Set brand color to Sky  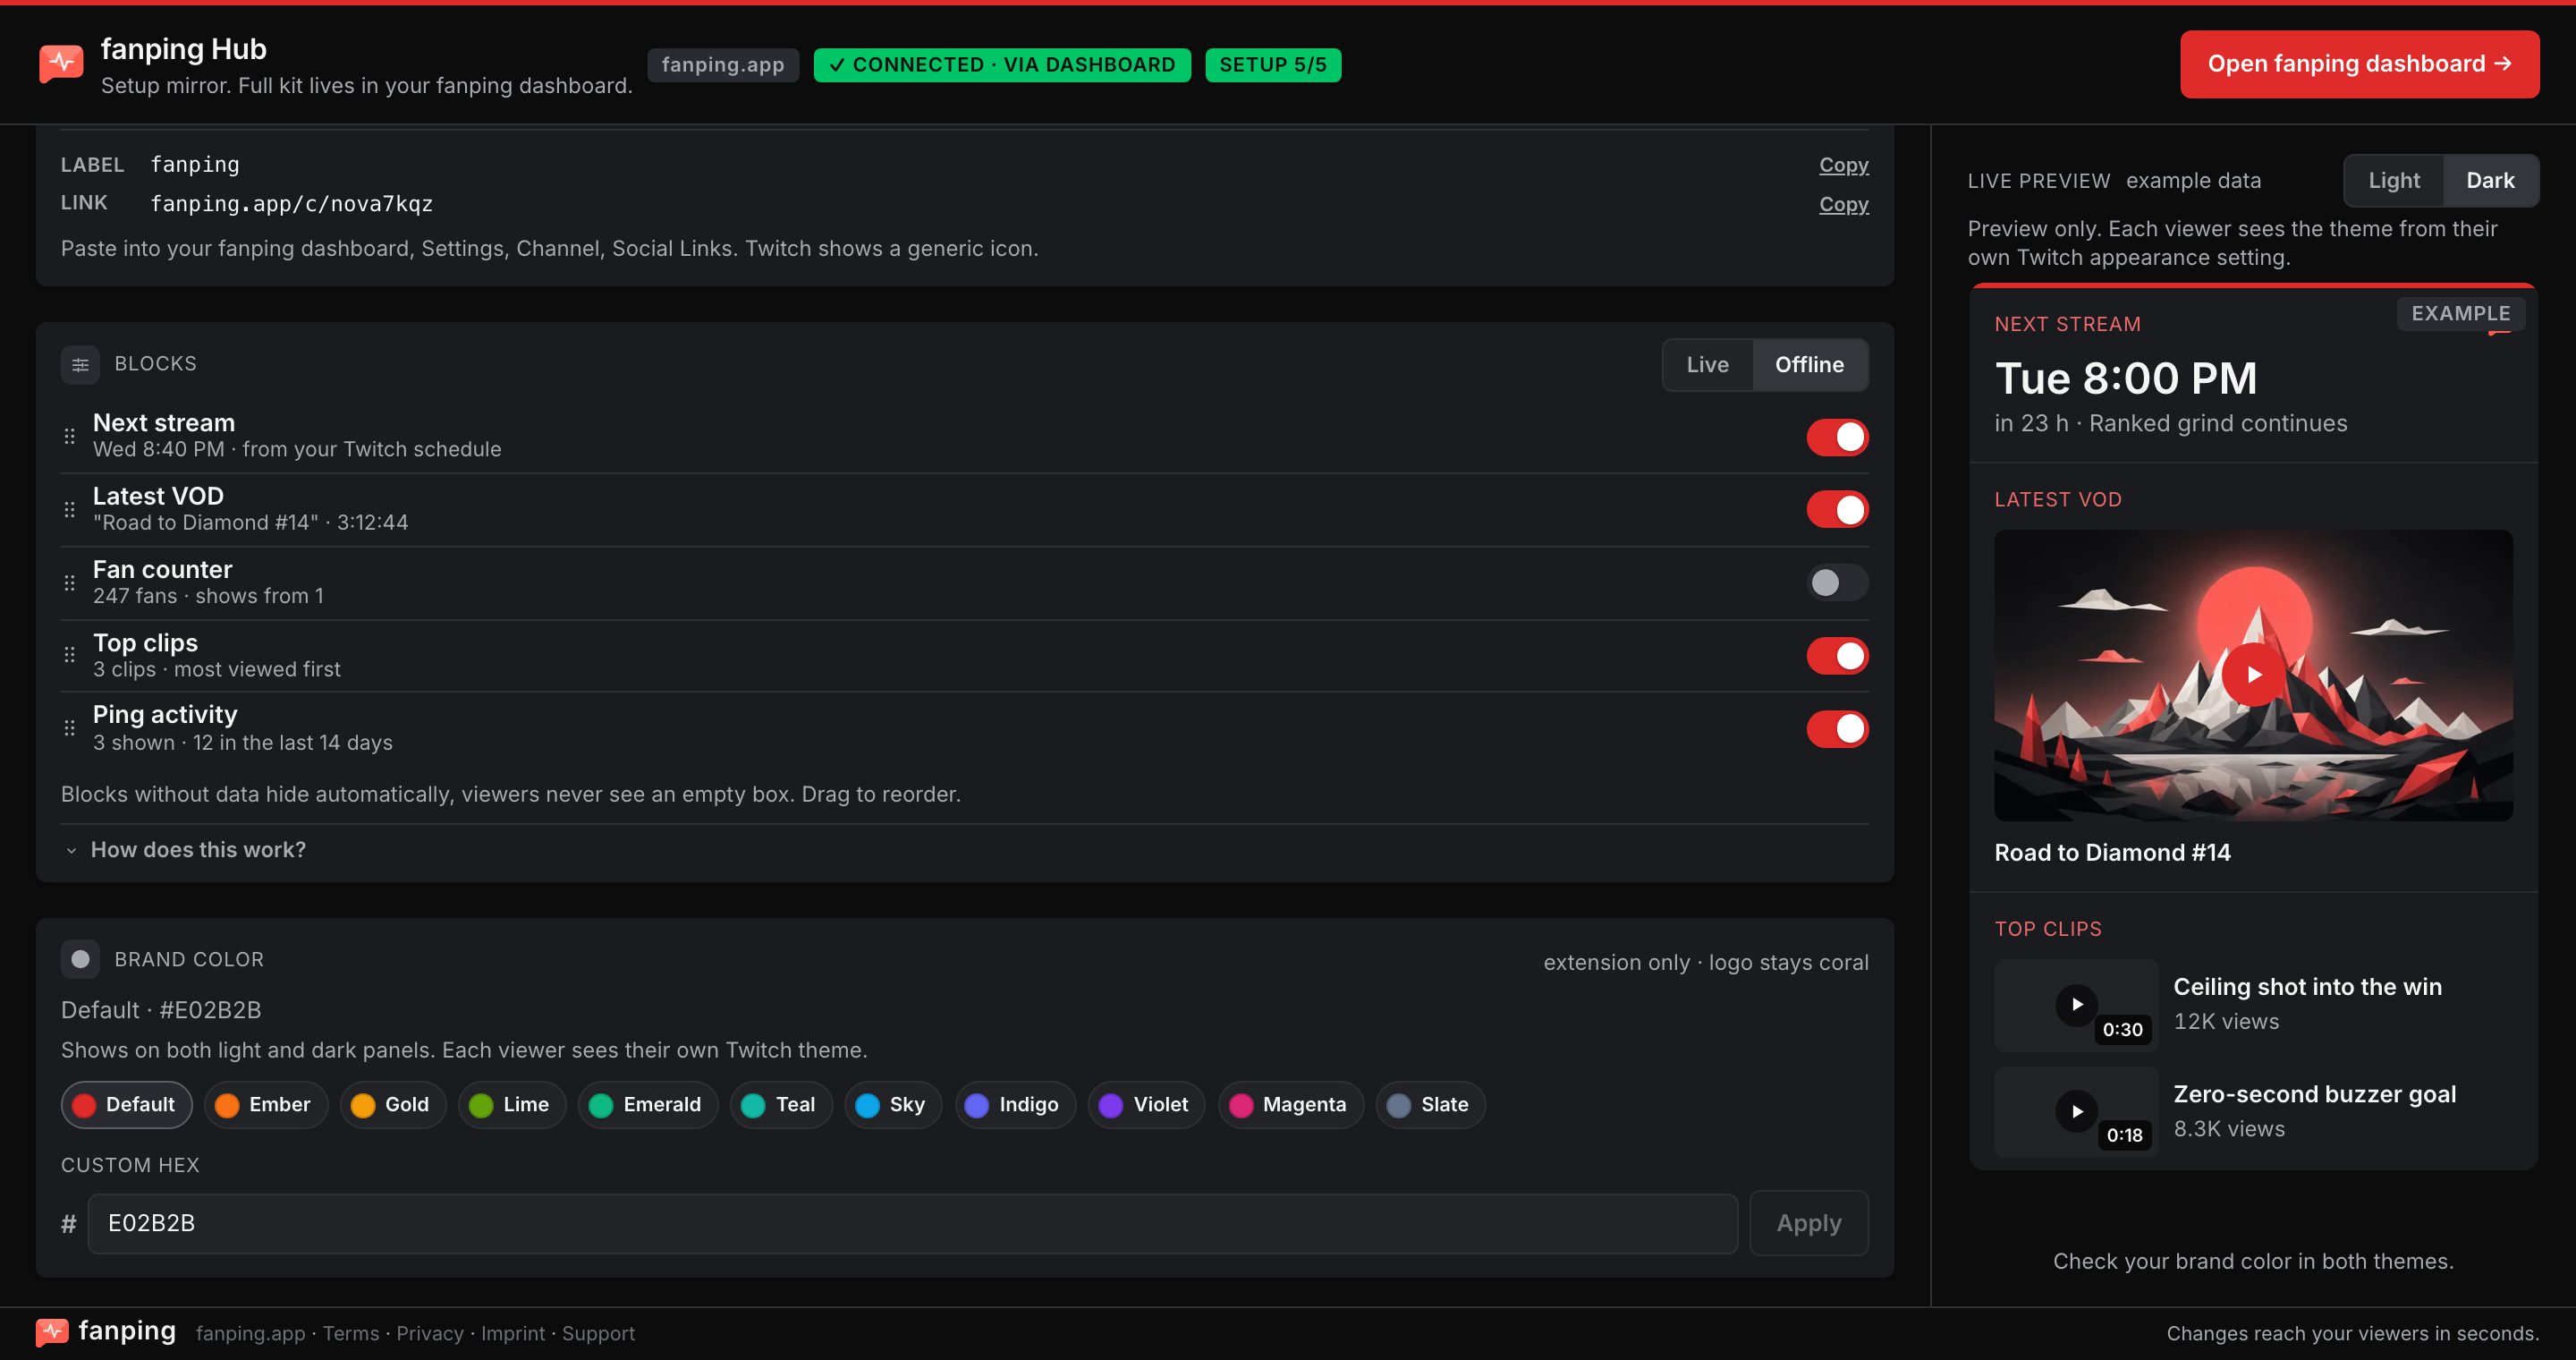pos(893,1105)
